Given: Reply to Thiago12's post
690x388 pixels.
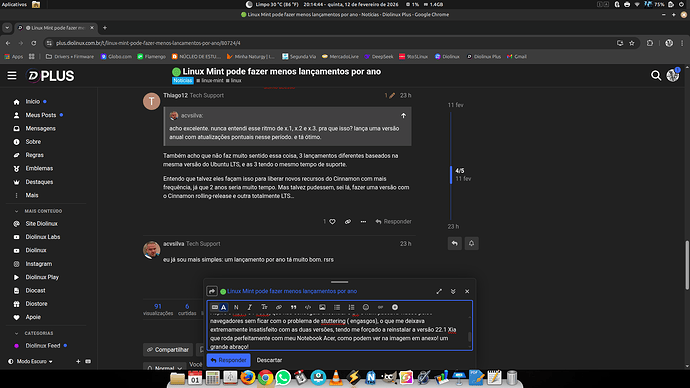Looking at the screenshot, I should (x=393, y=222).
